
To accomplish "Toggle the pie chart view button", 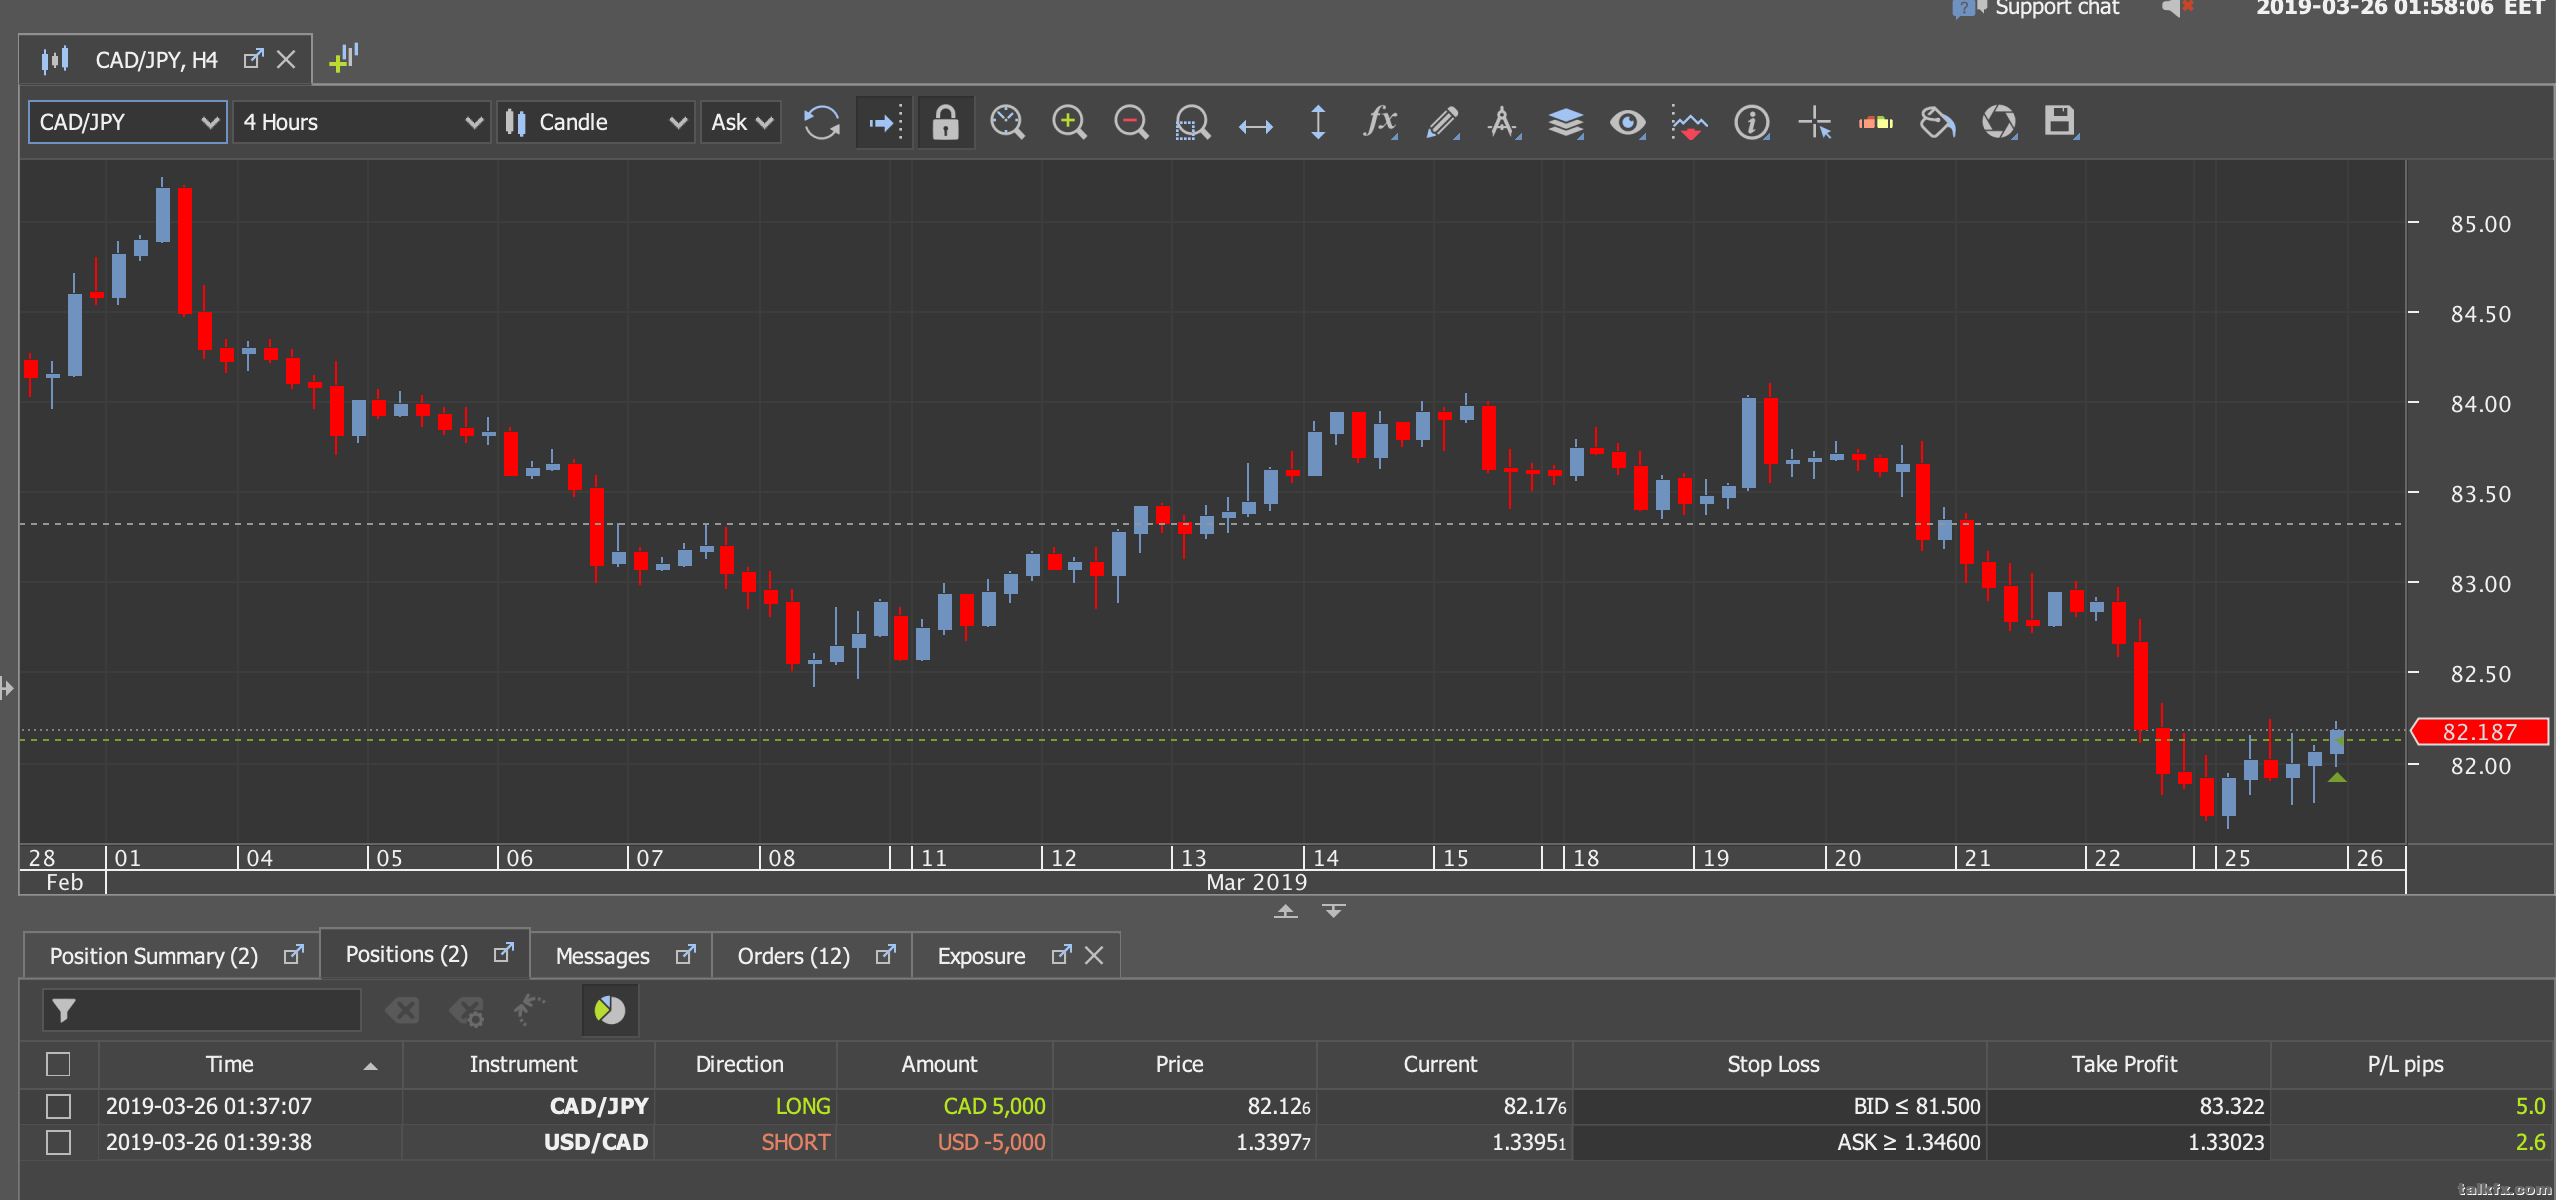I will [x=610, y=1010].
